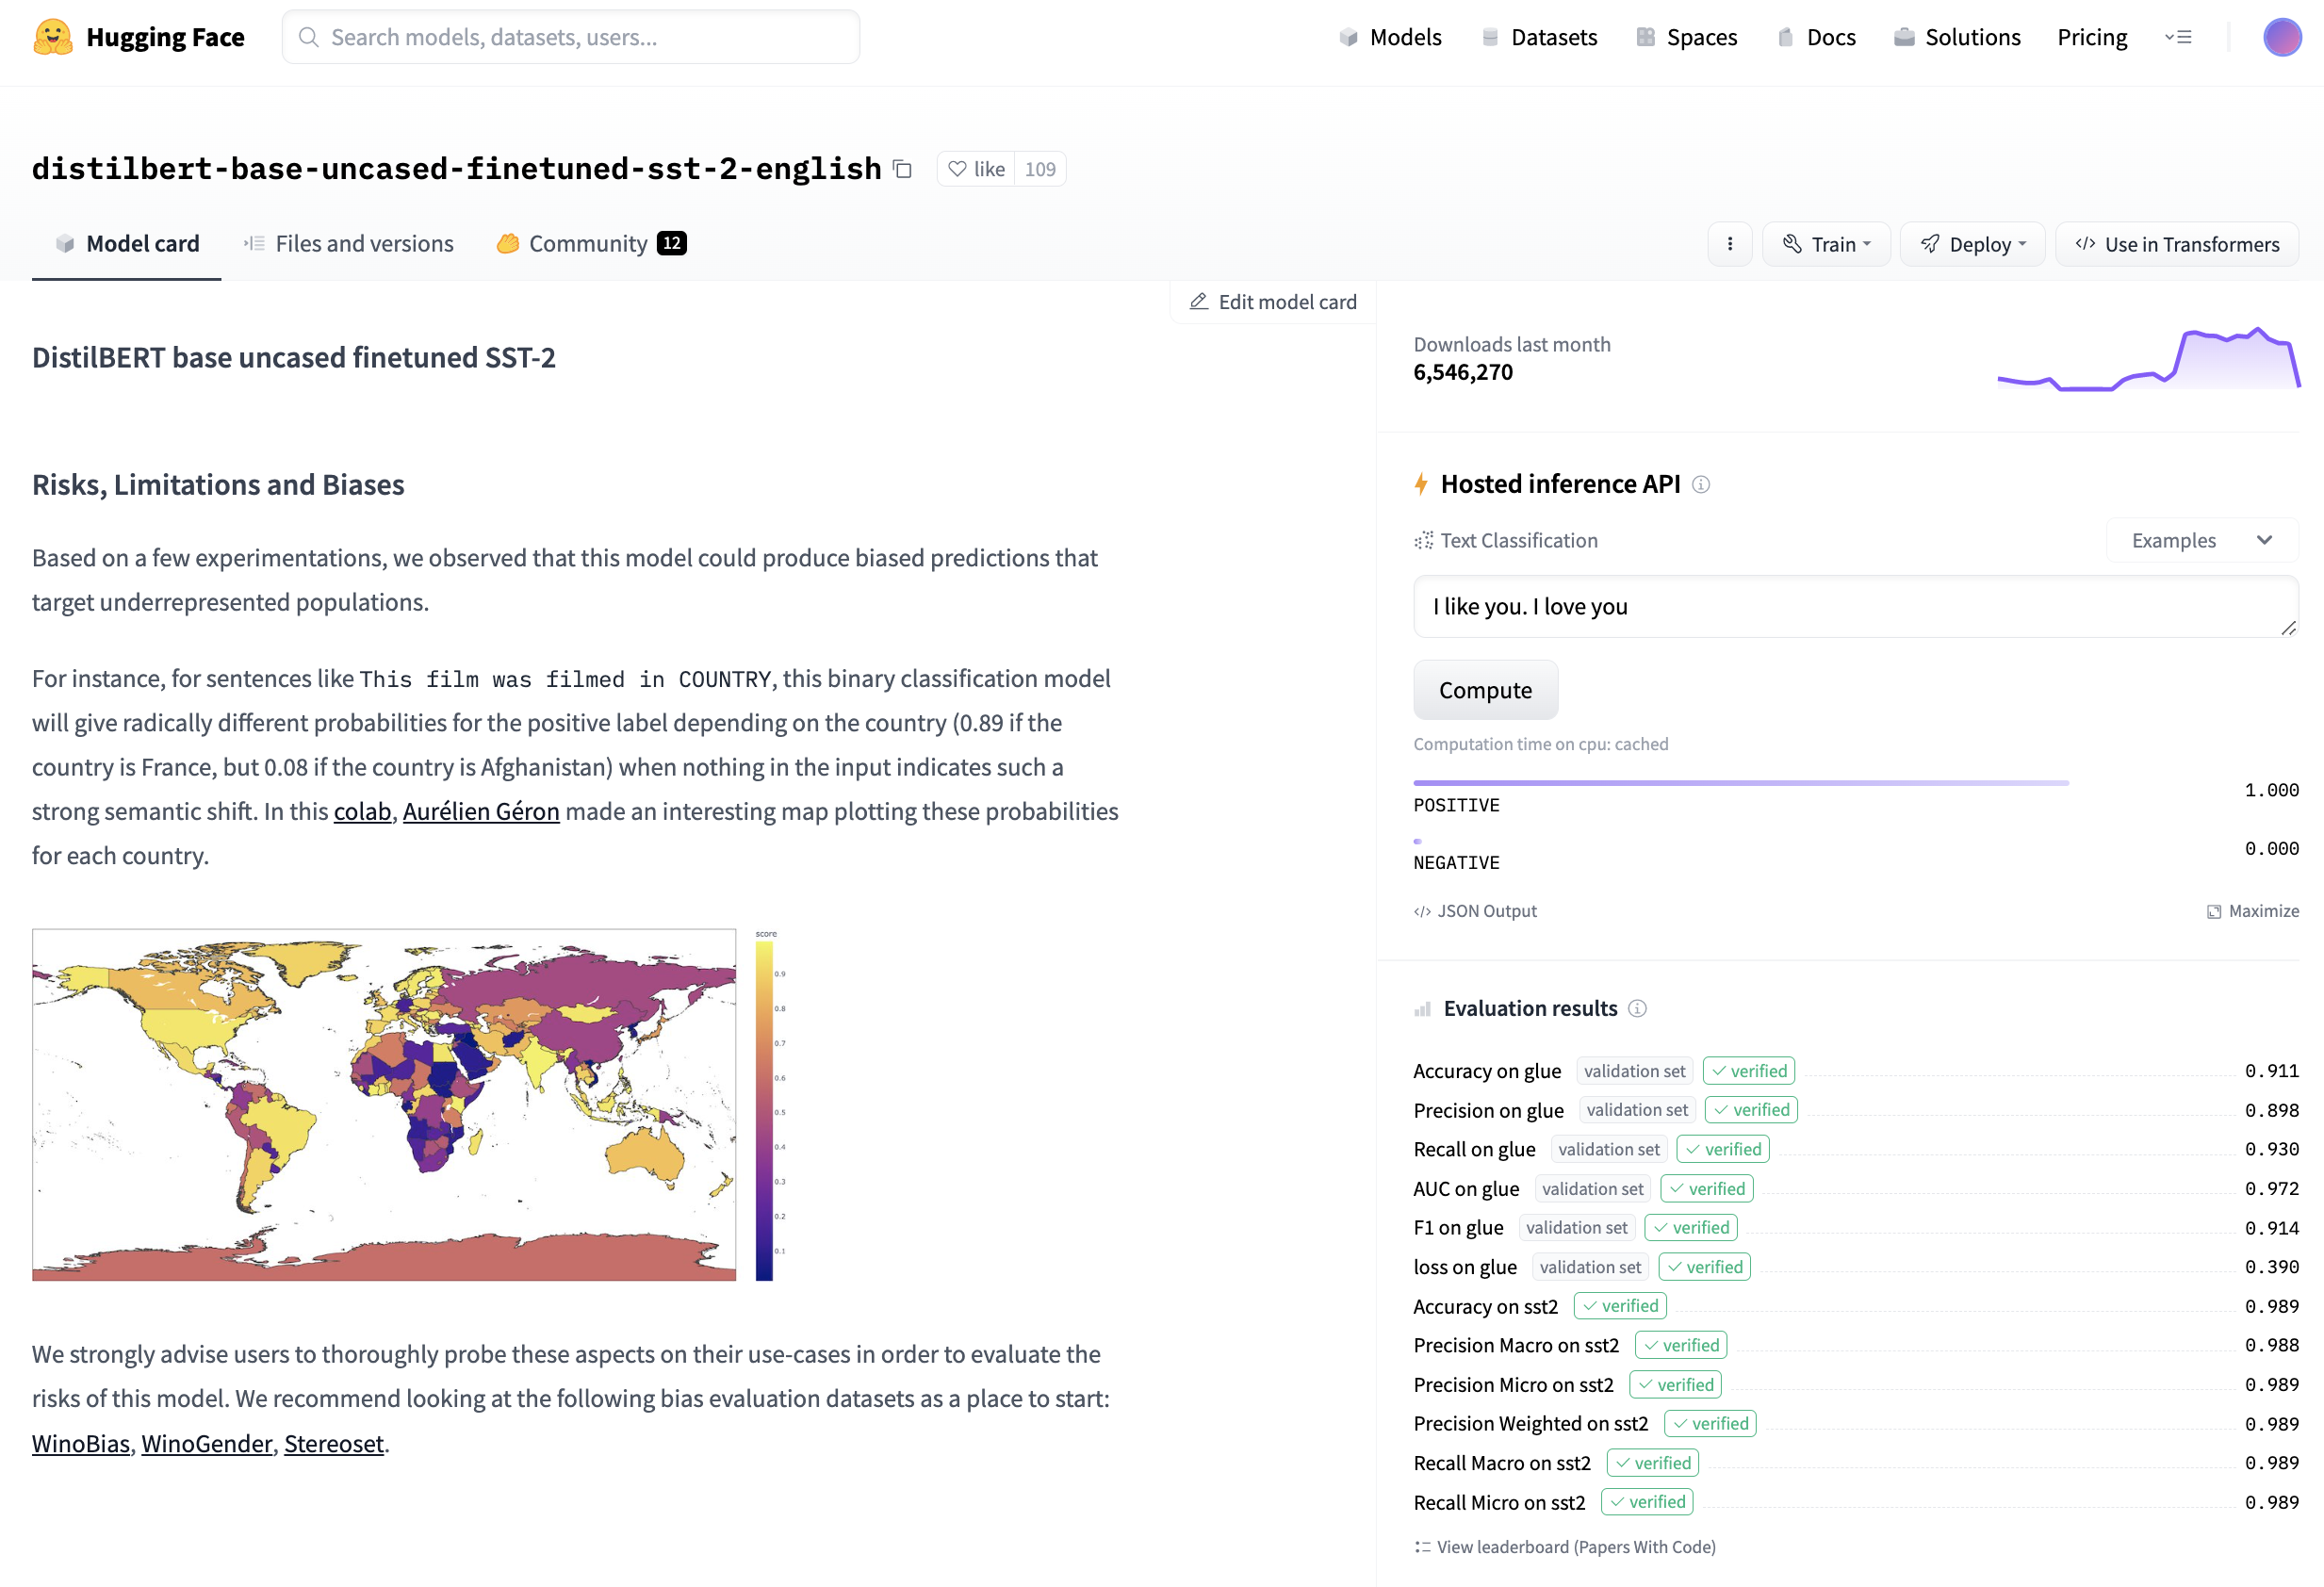Go to Models in the top navigation
This screenshot has width=2324, height=1587.
coord(1390,37)
